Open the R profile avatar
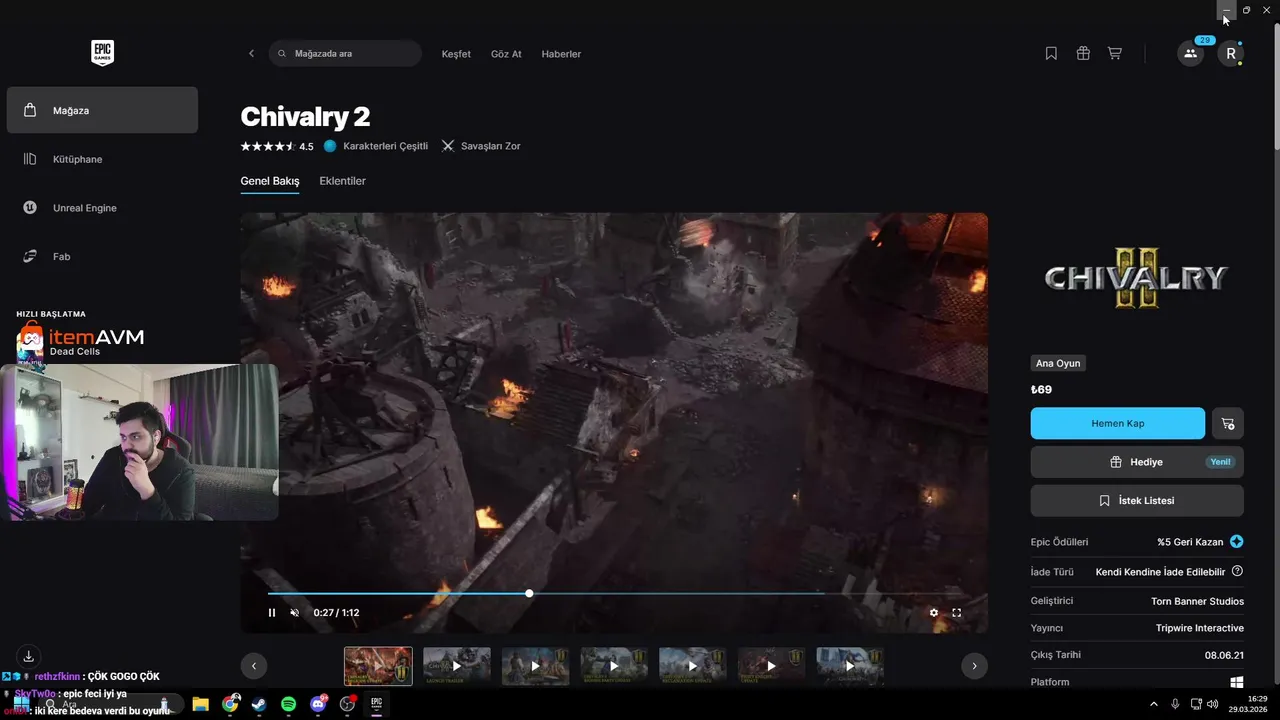Screen dimensions: 1280x720 (1231, 54)
